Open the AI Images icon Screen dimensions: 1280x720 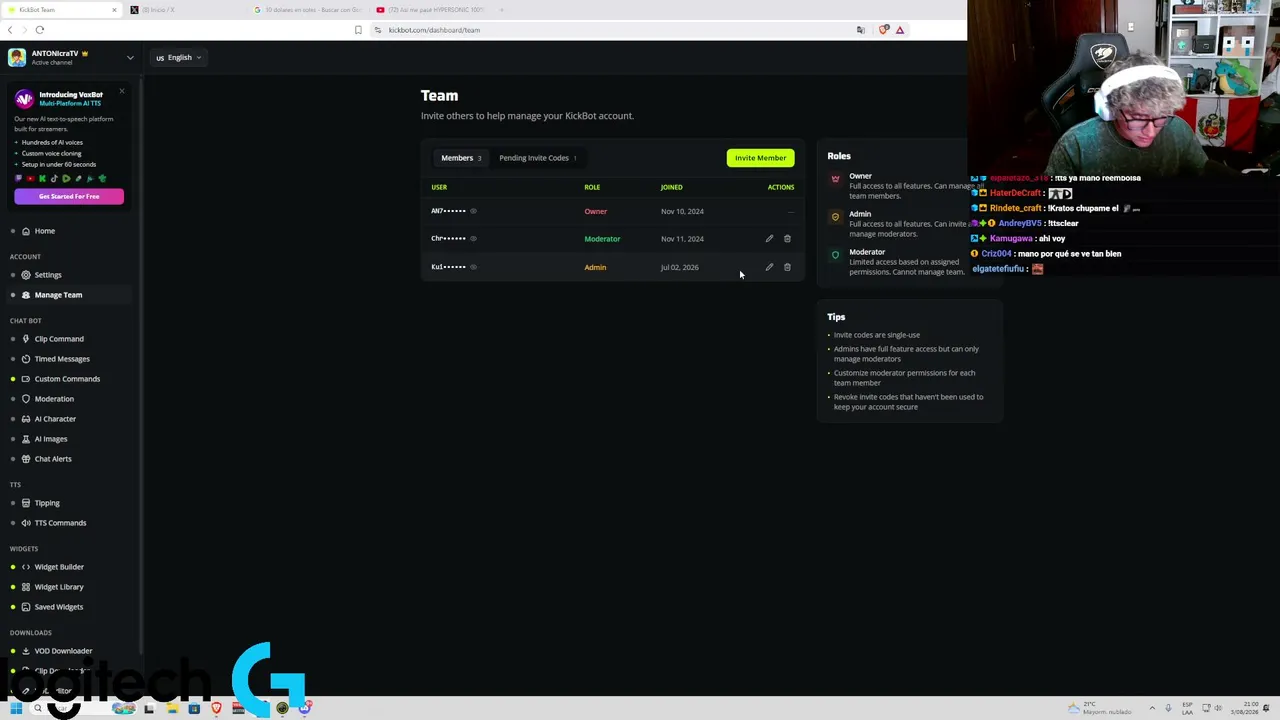click(x=26, y=439)
